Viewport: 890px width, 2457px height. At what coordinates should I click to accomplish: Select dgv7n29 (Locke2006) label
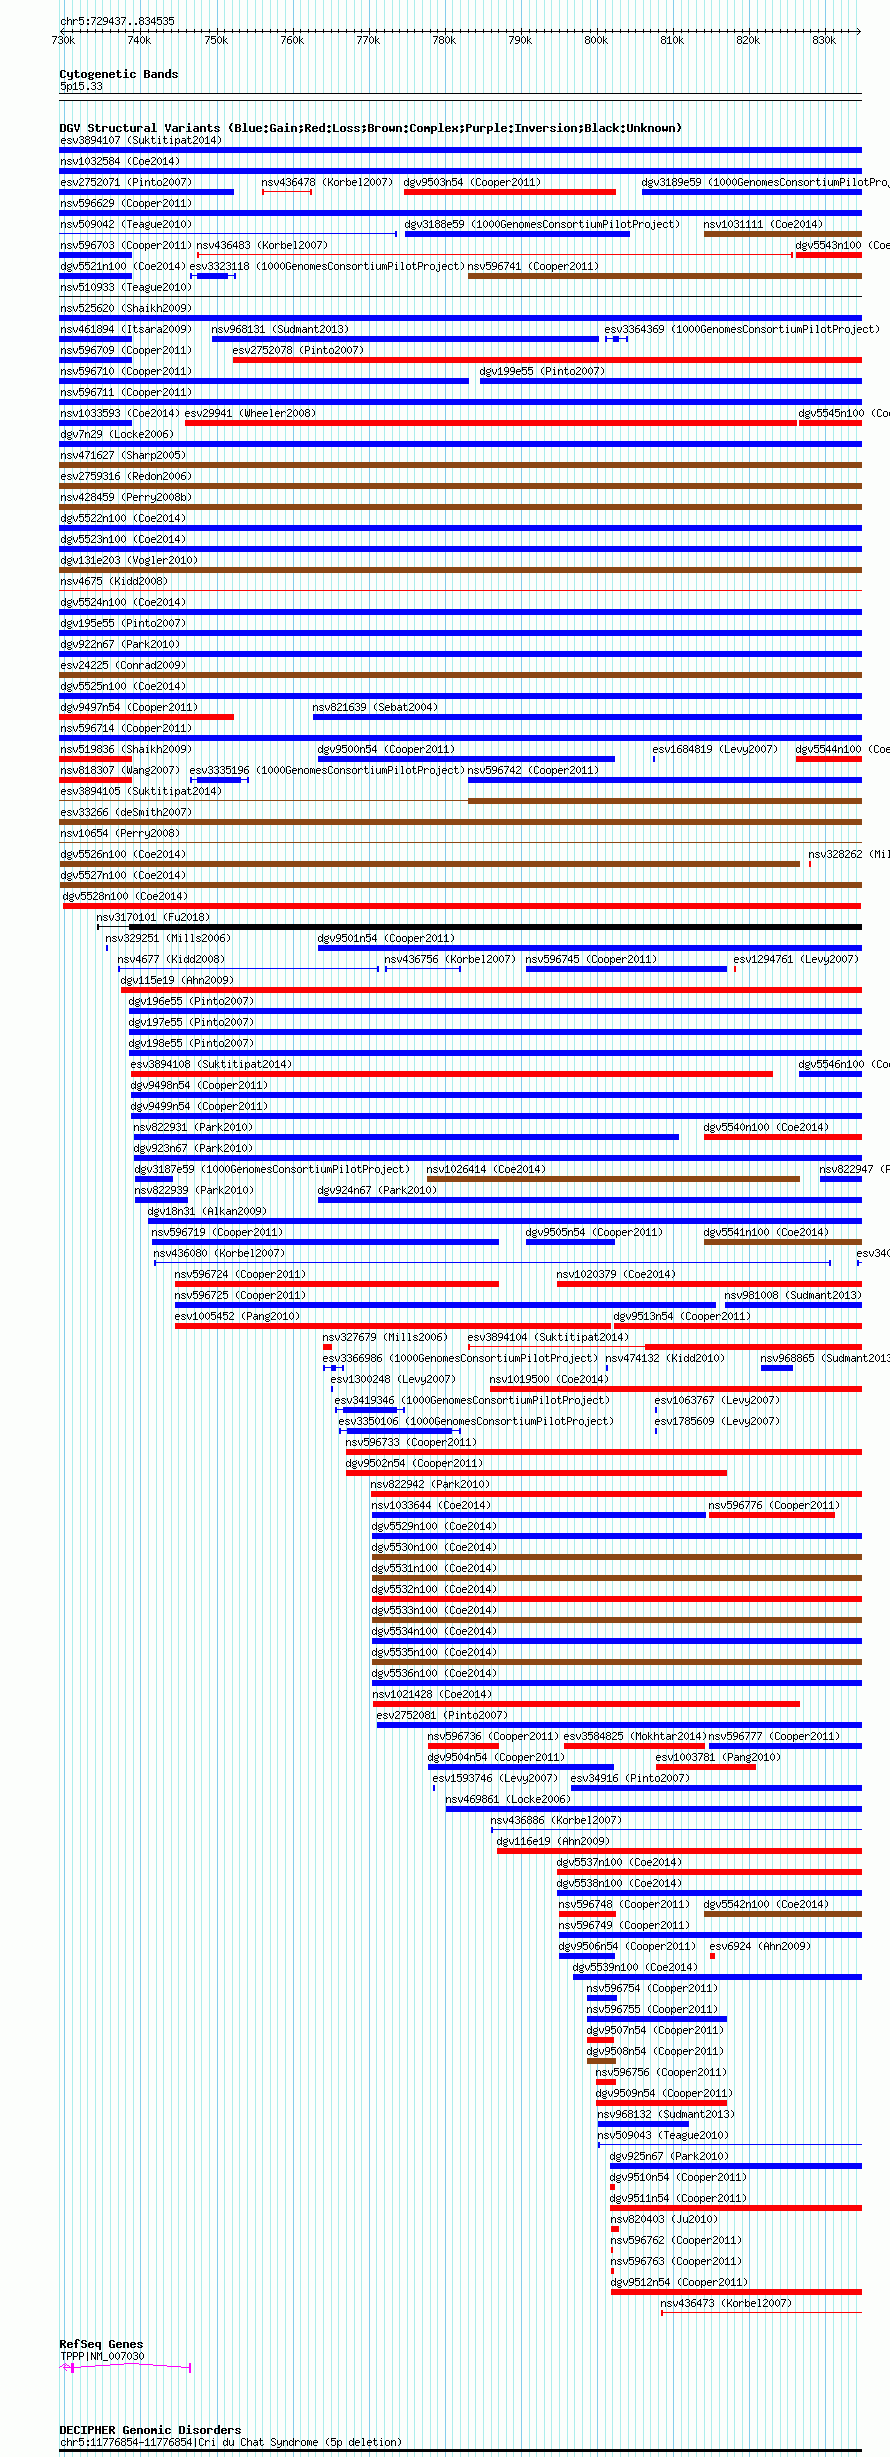[x=117, y=434]
